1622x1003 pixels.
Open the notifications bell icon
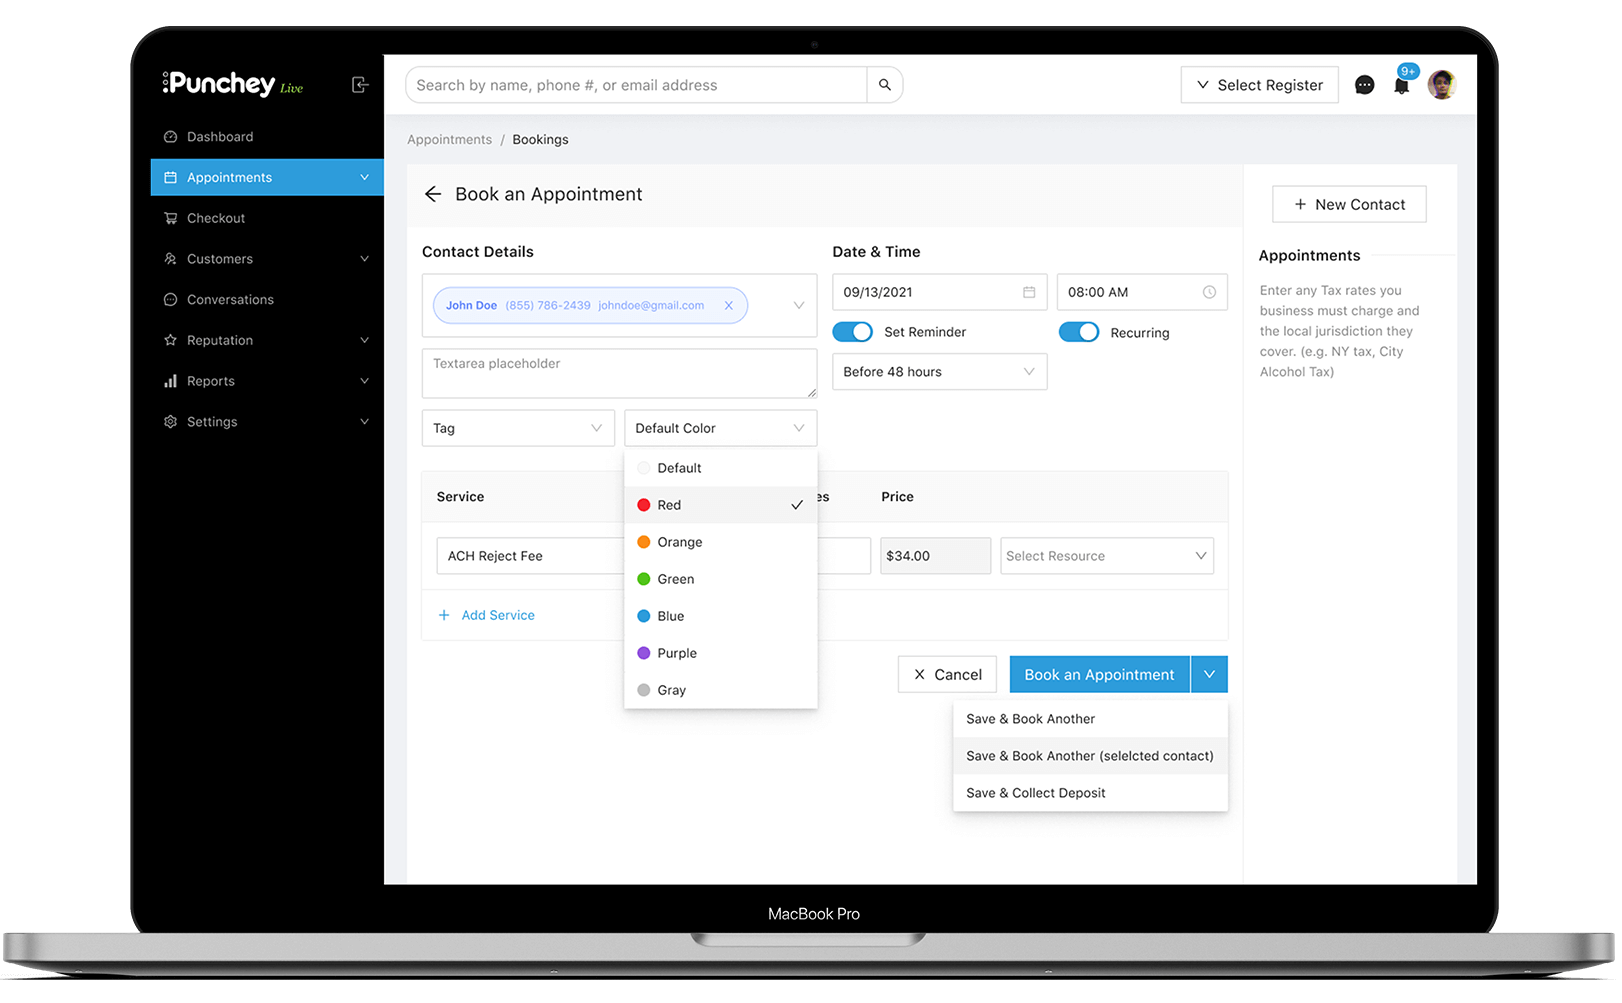tap(1402, 85)
